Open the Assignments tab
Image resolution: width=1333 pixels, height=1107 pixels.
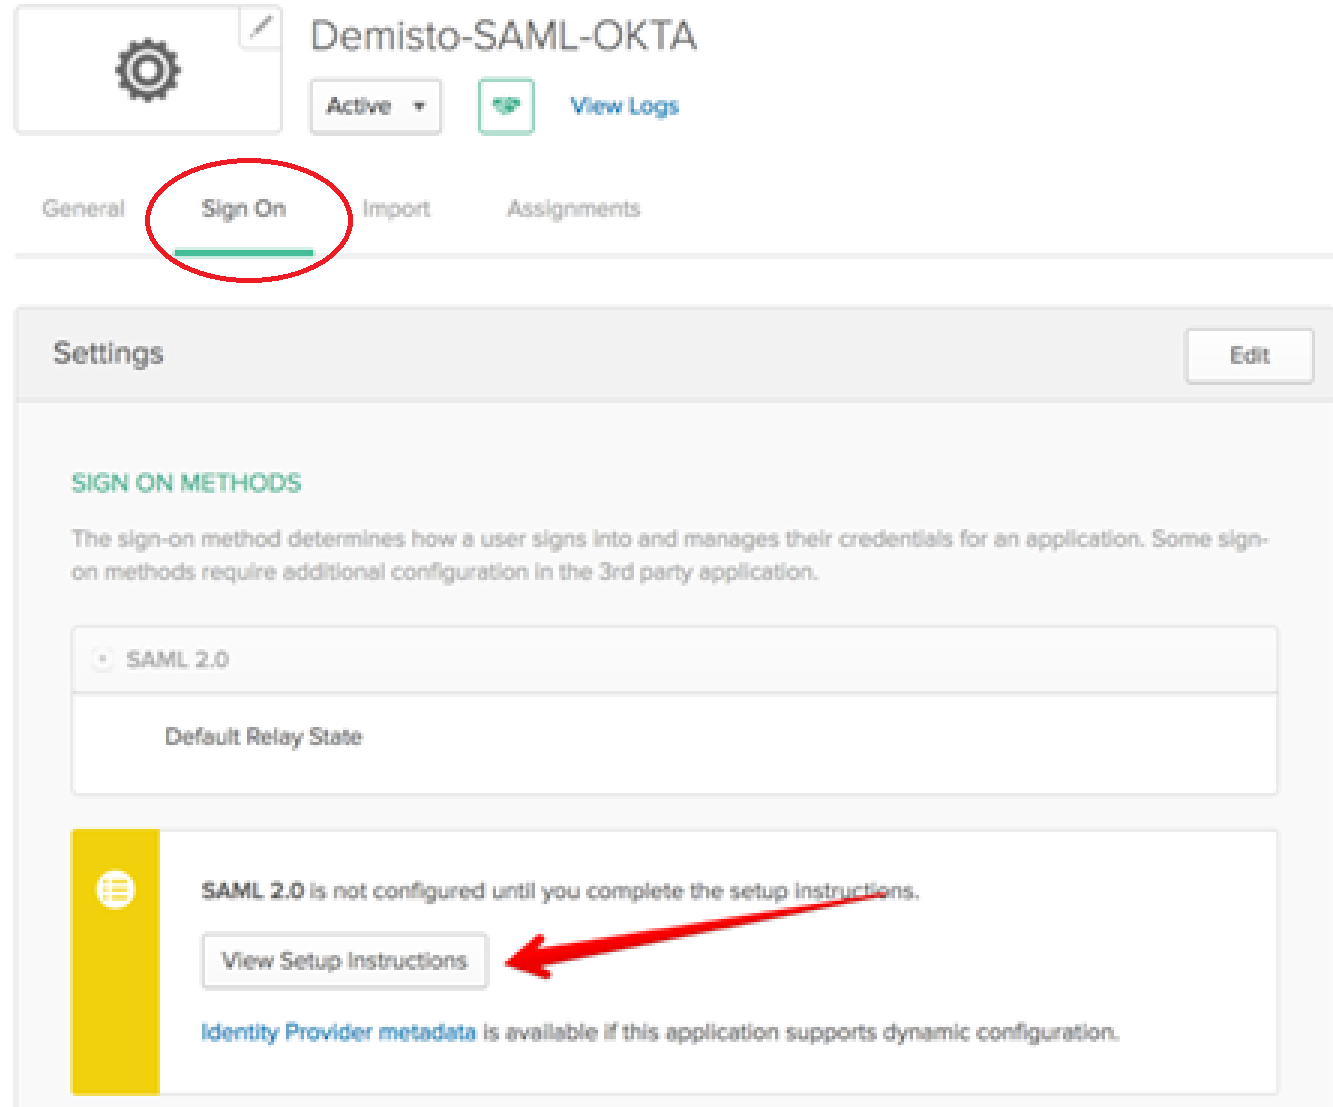point(573,209)
